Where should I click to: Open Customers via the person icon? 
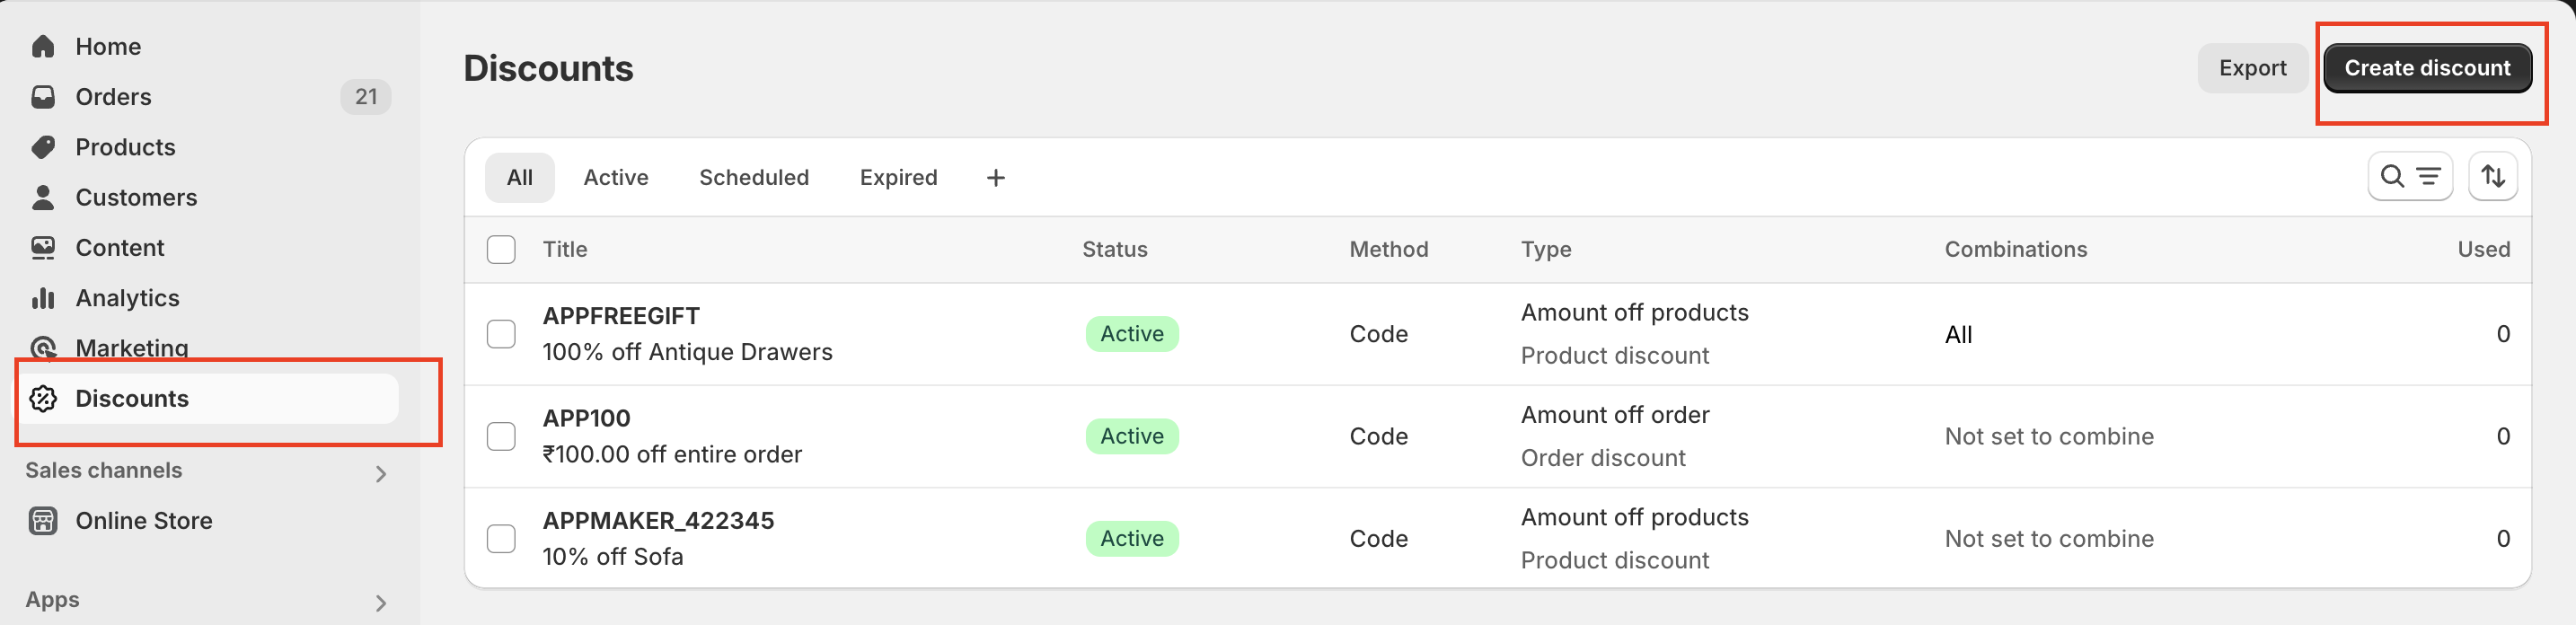point(43,197)
